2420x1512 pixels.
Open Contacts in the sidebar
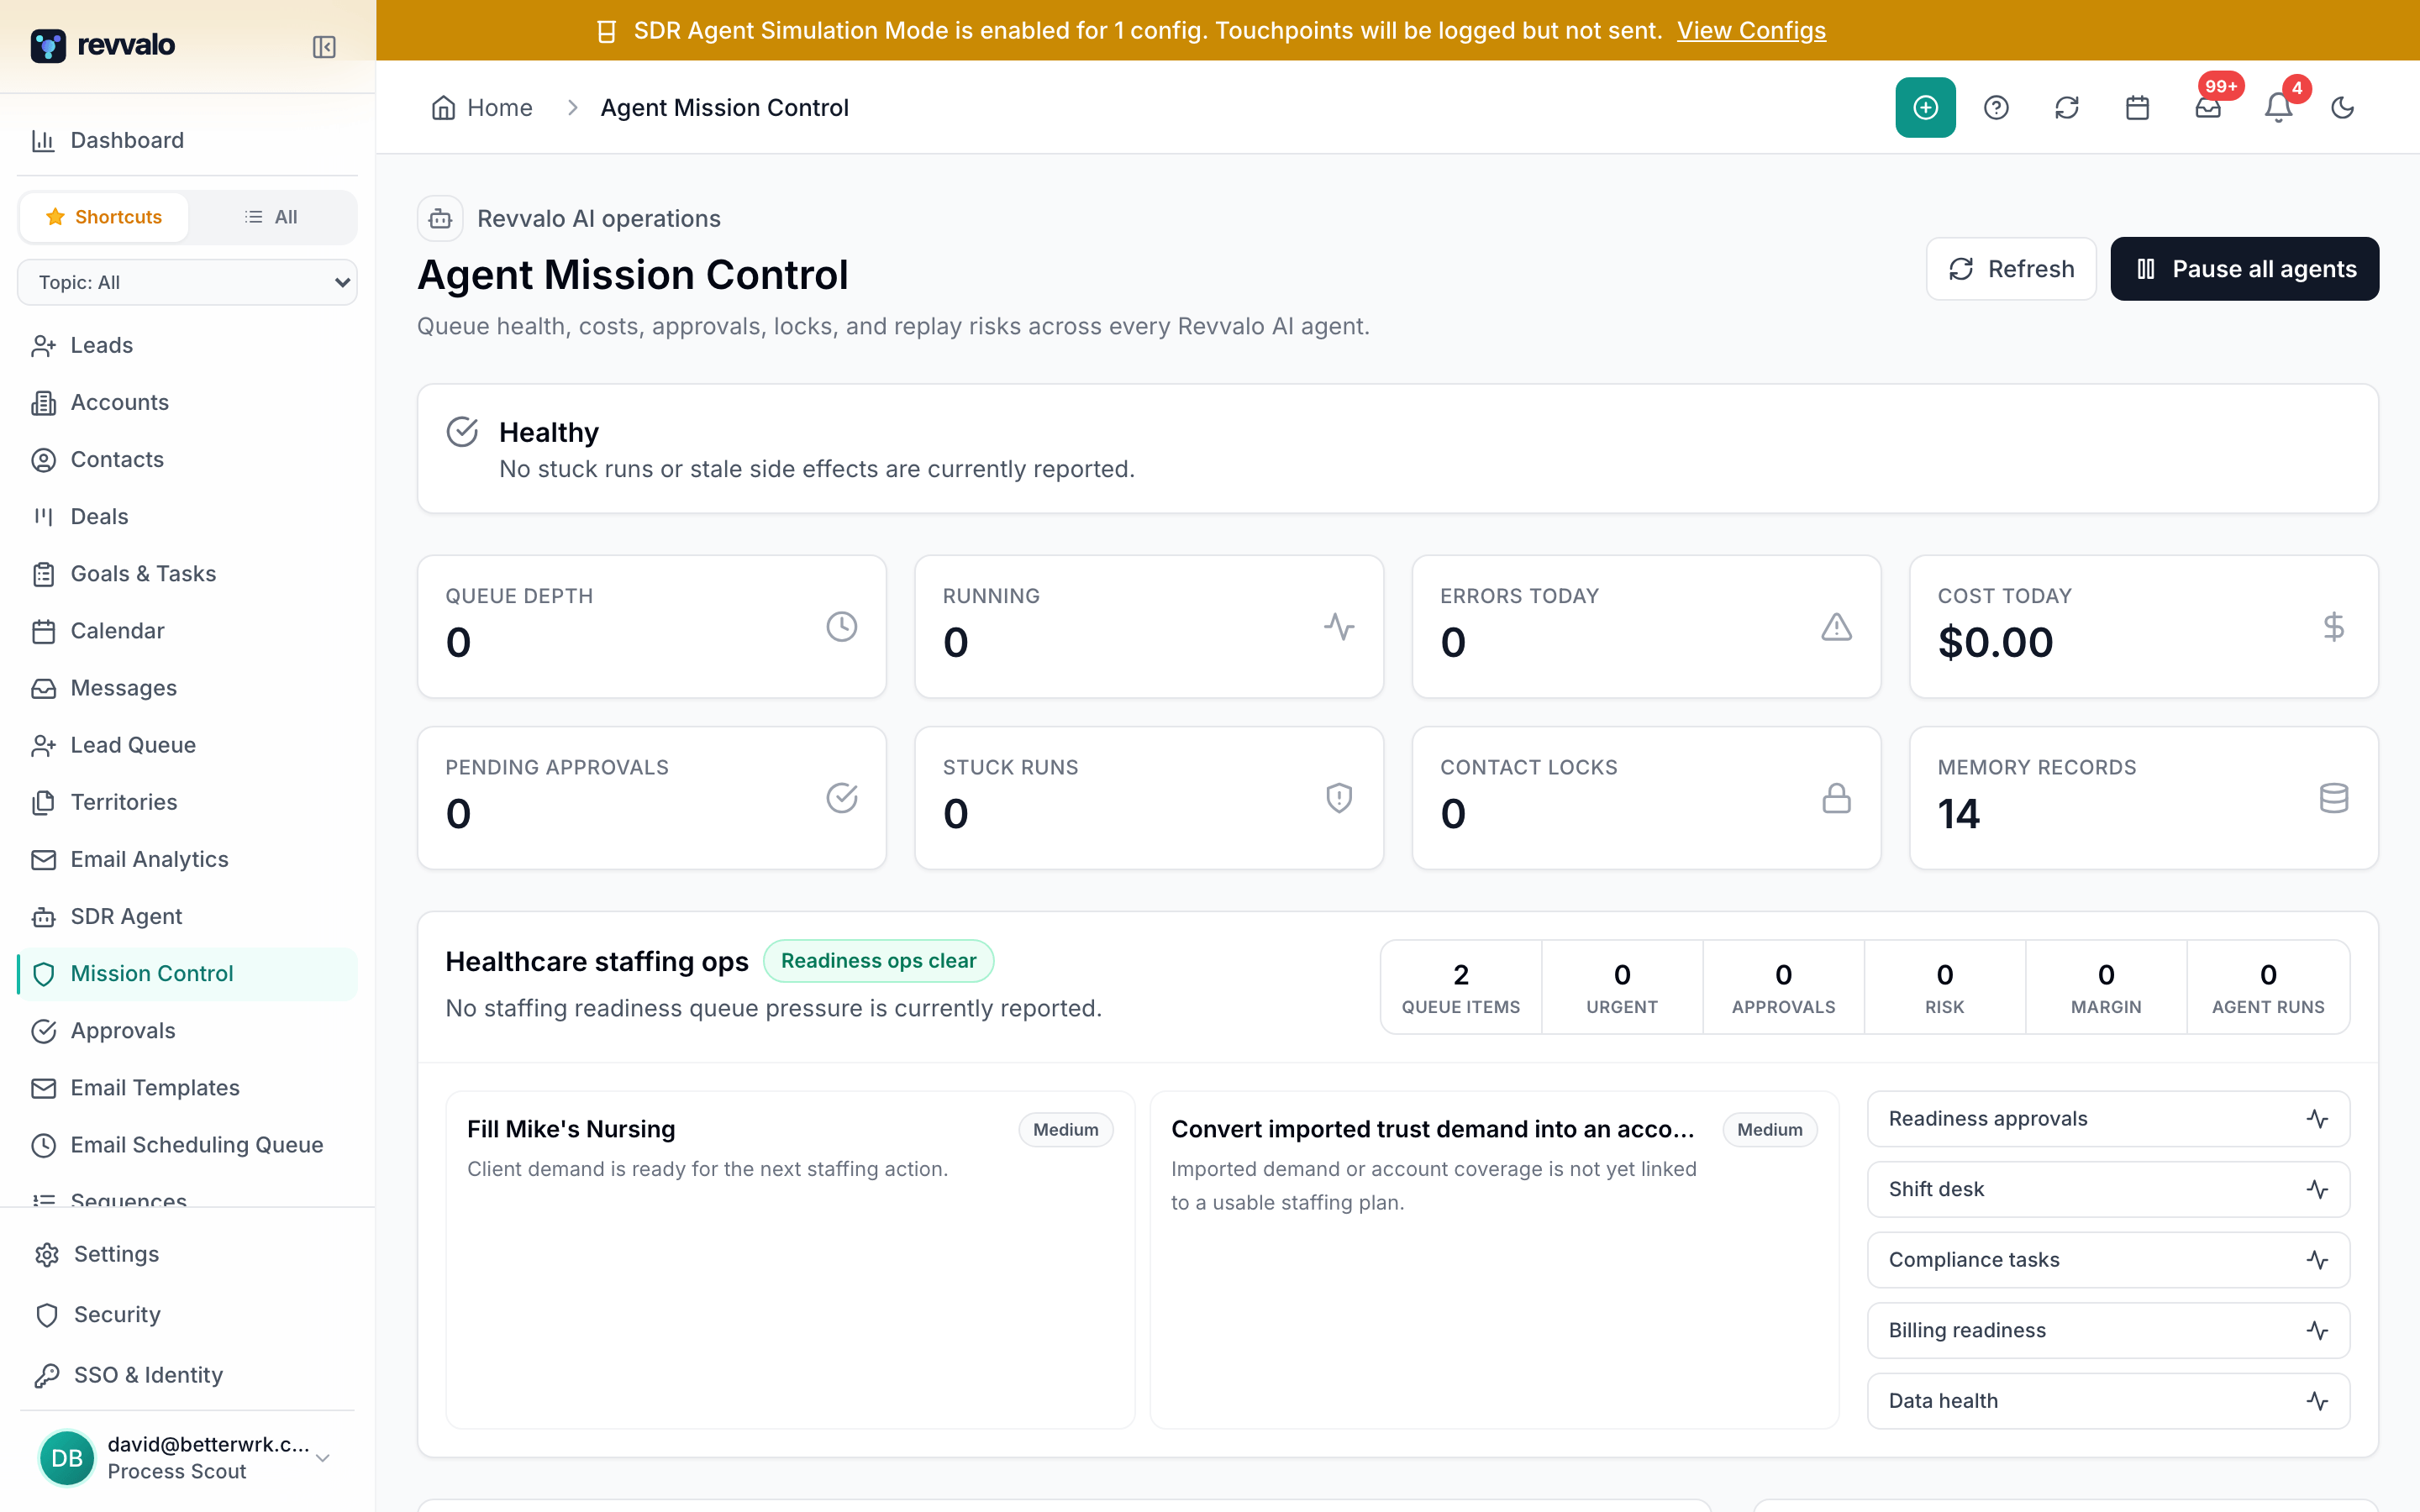pyautogui.click(x=187, y=459)
